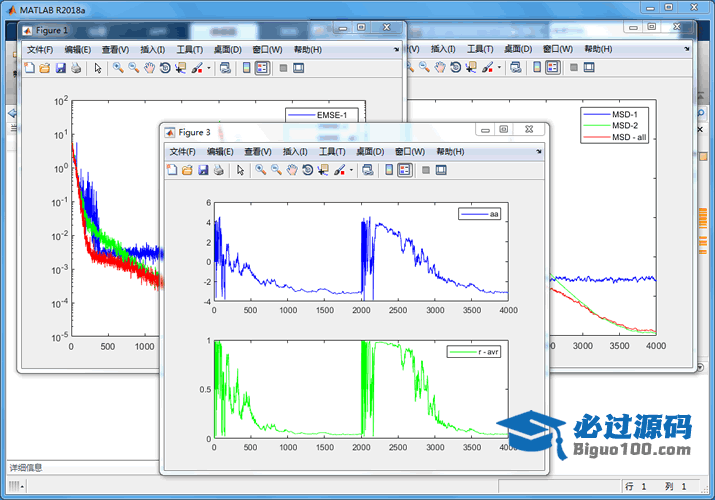Viewport: 715px width, 500px height.
Task: Save Figure 3 using the floppy disk icon
Action: click(203, 170)
